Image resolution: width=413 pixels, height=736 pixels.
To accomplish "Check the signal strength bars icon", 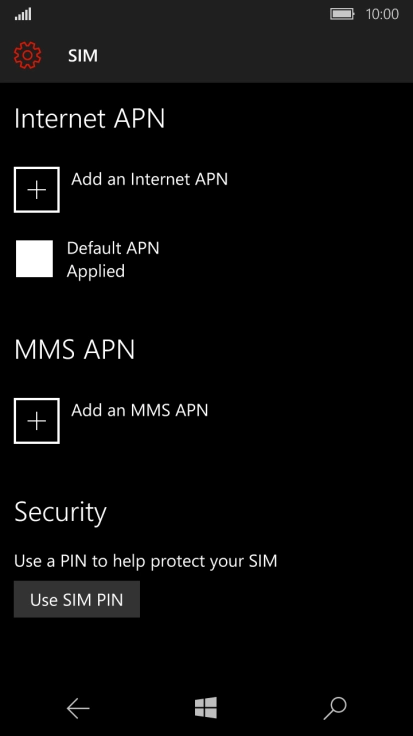I will point(23,15).
